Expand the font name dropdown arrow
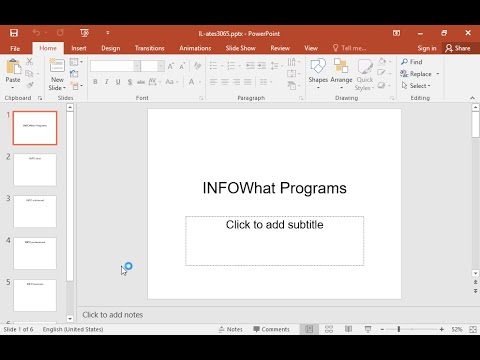Viewport: 480px width, 360px height. (x=137, y=66)
